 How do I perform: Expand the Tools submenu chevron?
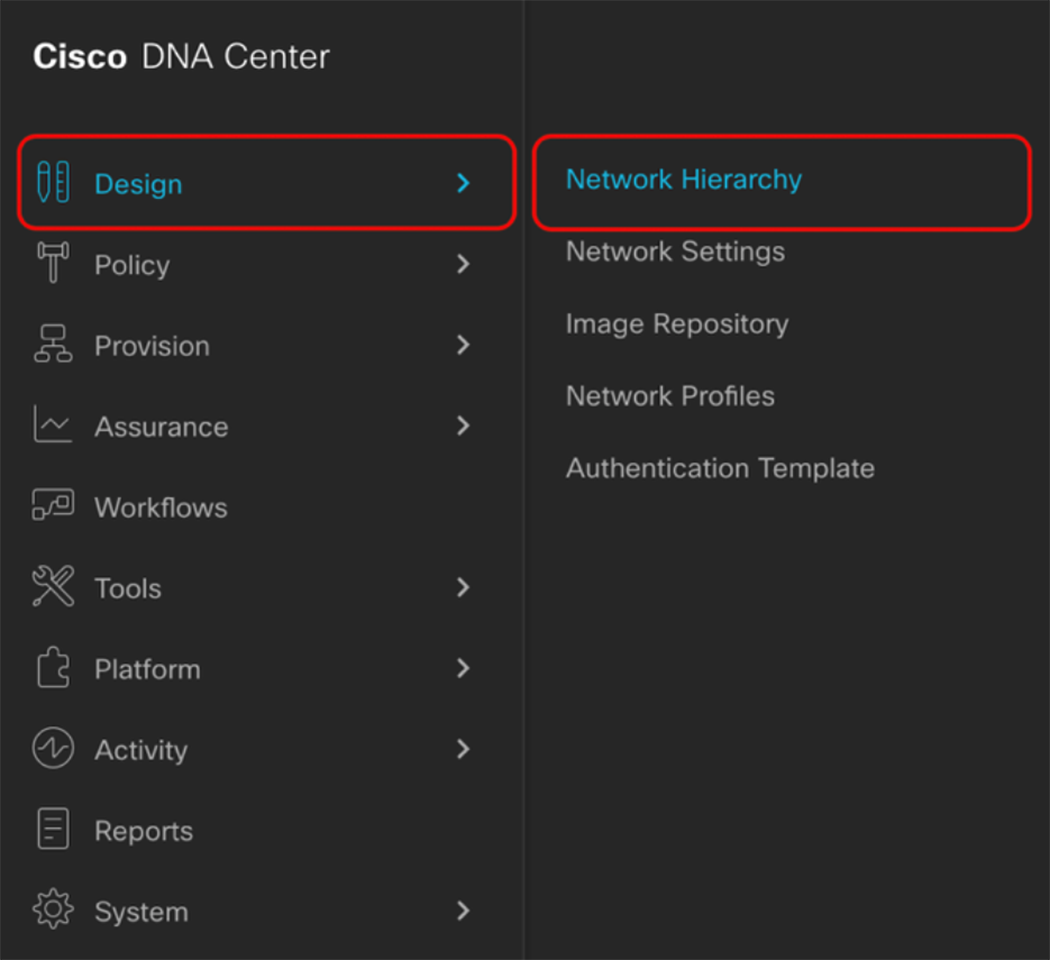(x=463, y=588)
